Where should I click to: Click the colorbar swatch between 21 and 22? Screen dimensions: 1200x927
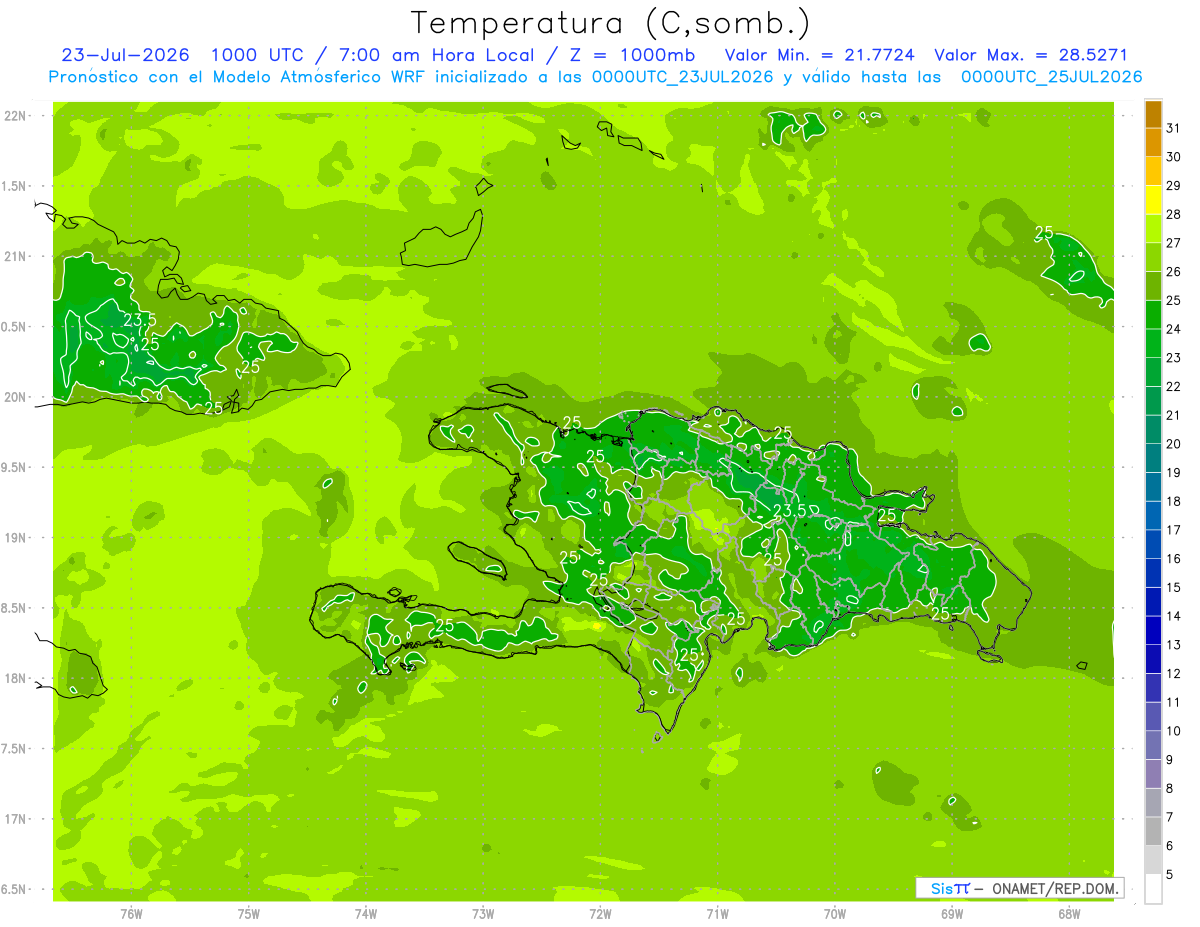coord(1153,401)
